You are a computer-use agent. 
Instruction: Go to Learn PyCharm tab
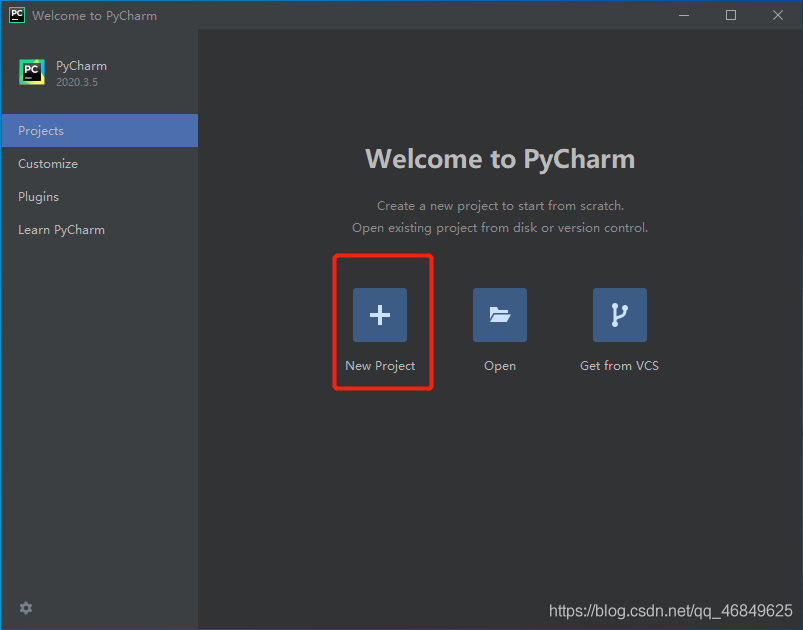[100, 230]
